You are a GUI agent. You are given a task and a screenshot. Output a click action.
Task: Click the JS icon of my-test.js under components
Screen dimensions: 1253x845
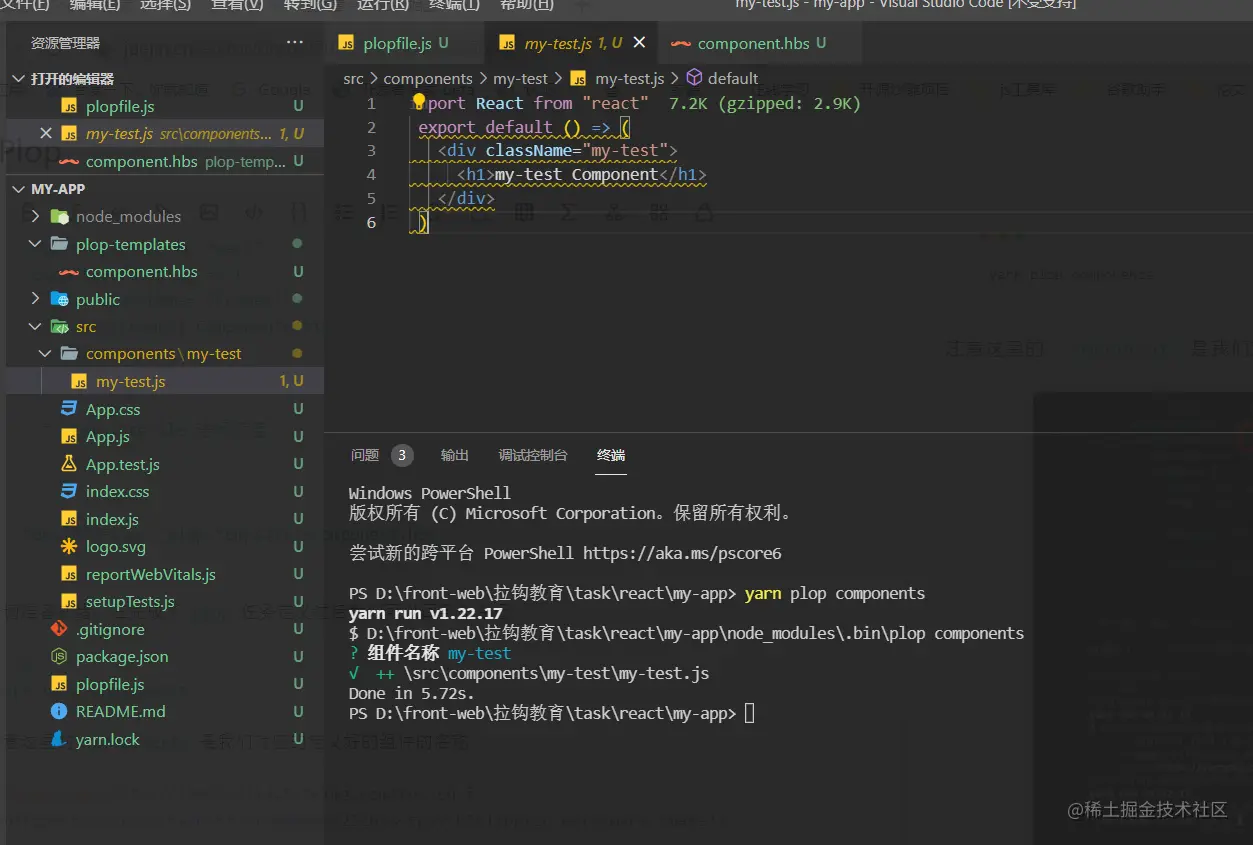point(79,382)
